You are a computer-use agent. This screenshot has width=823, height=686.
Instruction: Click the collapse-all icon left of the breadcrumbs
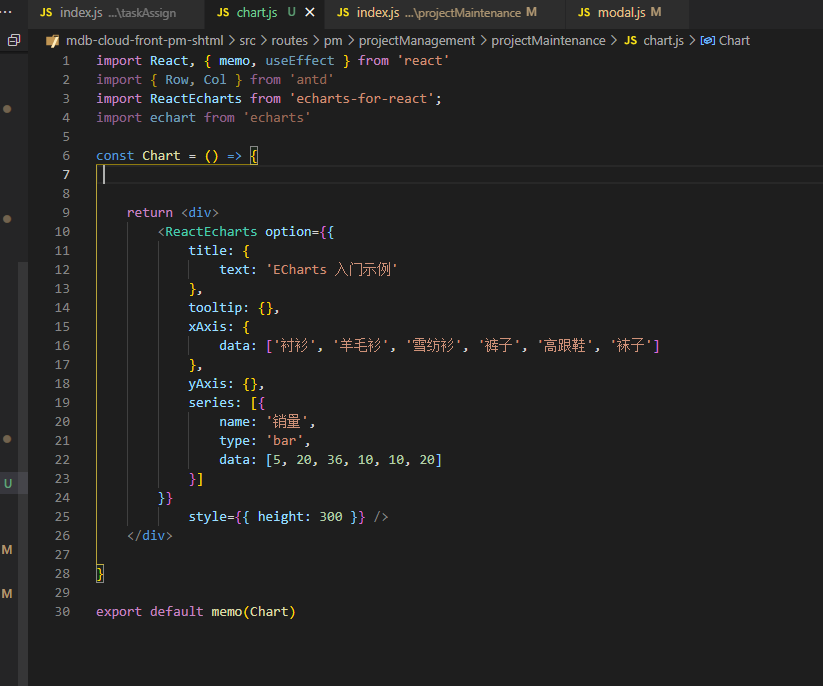tap(14, 40)
